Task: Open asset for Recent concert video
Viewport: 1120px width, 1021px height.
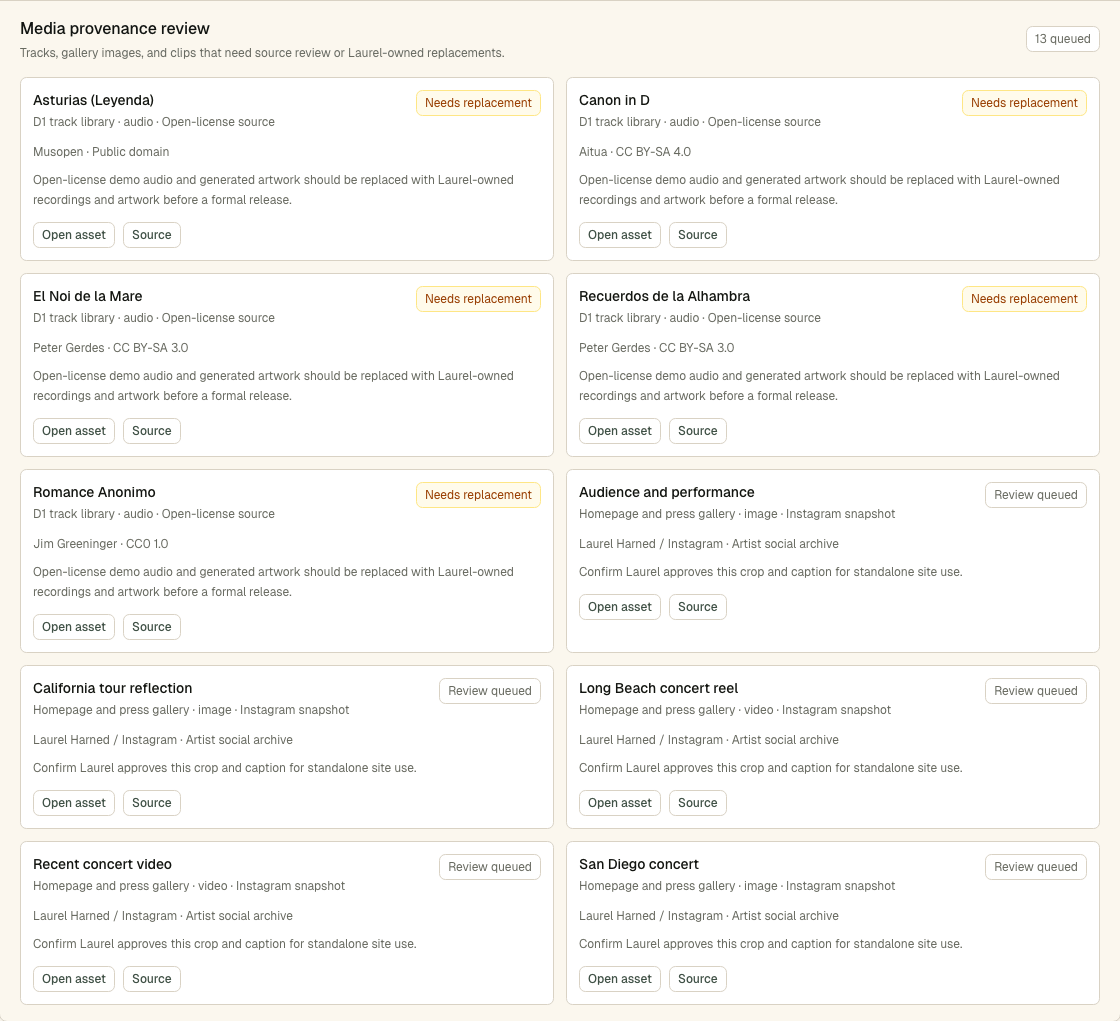Action: (x=74, y=979)
